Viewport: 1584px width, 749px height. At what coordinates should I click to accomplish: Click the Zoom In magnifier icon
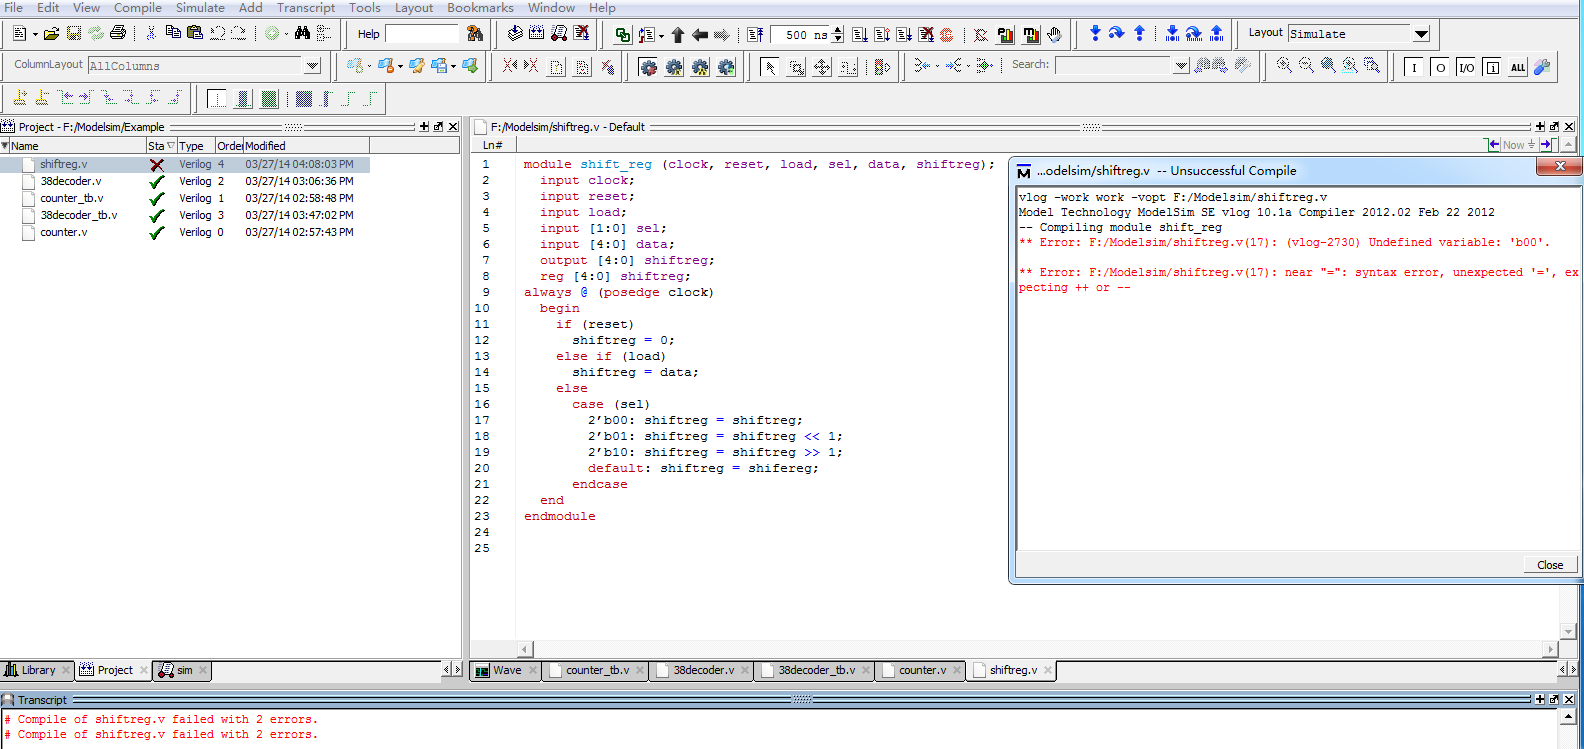pyautogui.click(x=1284, y=65)
